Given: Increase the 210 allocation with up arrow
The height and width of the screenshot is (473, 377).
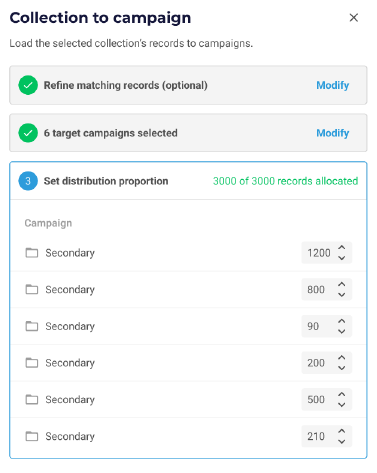Looking at the screenshot, I should click(341, 431).
